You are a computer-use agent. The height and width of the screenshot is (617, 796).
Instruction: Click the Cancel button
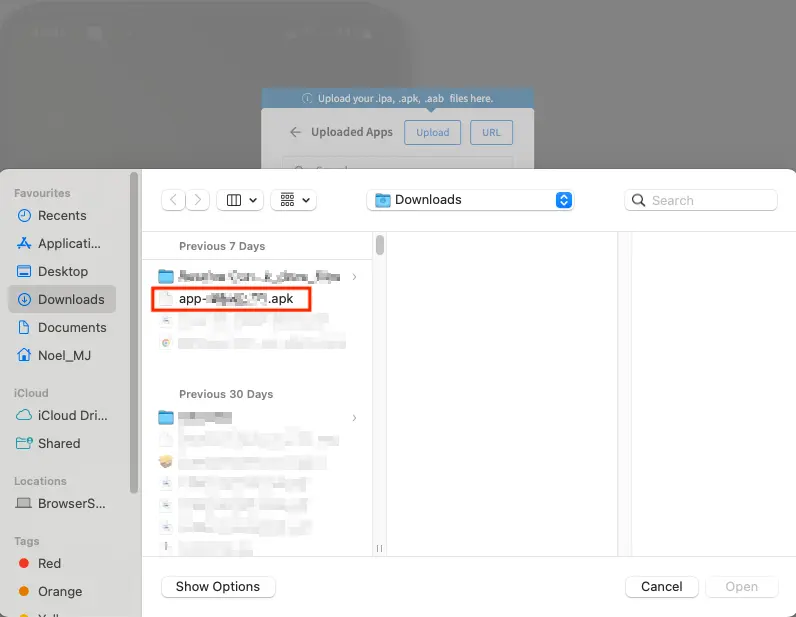point(661,587)
